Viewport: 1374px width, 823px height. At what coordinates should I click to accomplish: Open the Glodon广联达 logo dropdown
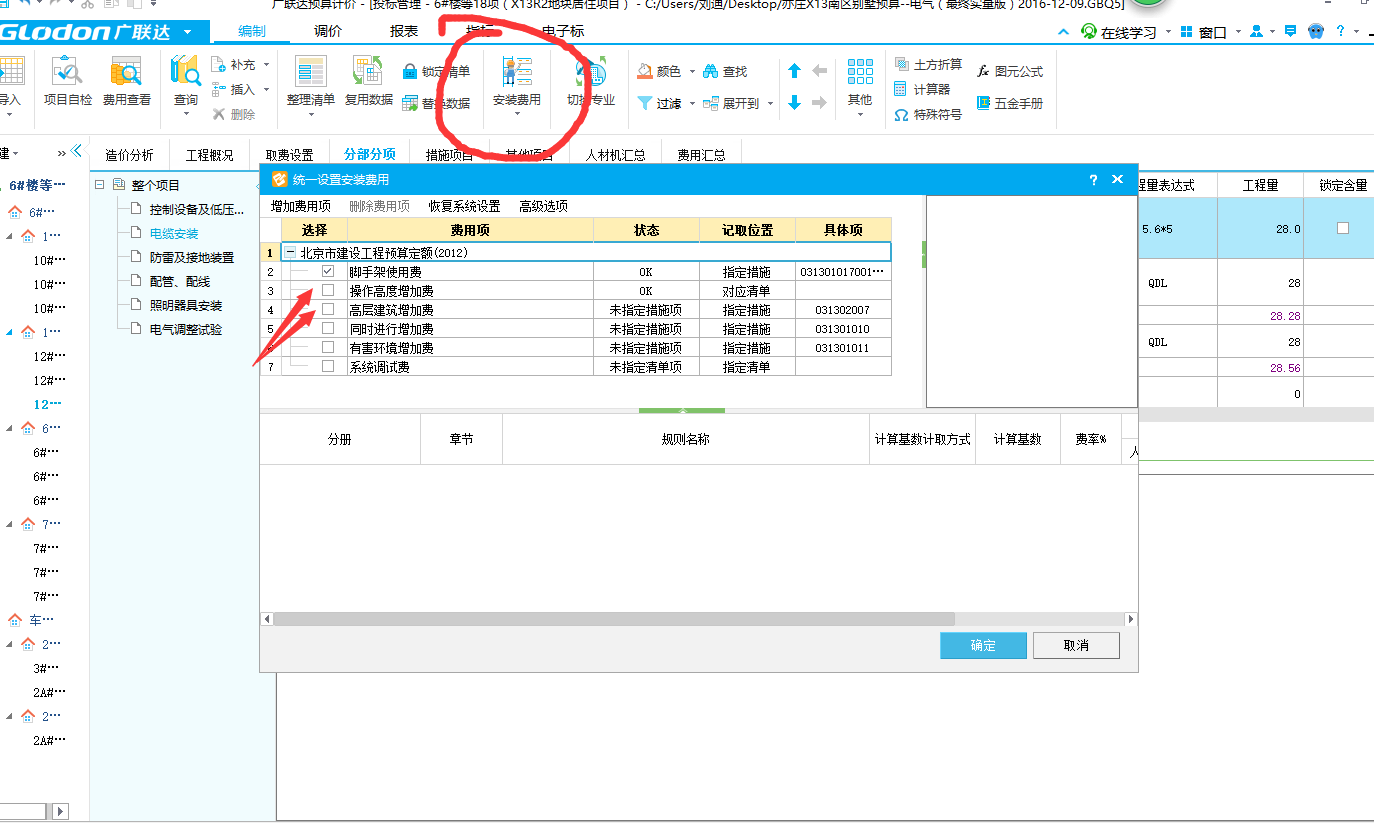click(188, 32)
